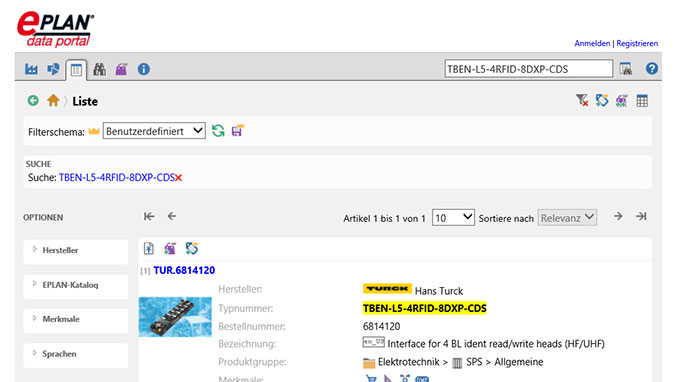Click the Registrieren link
This screenshot has width=680, height=382.
tap(637, 43)
